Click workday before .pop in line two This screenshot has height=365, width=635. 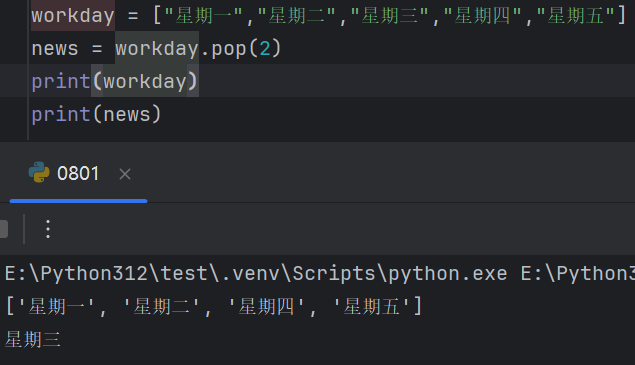point(157,49)
